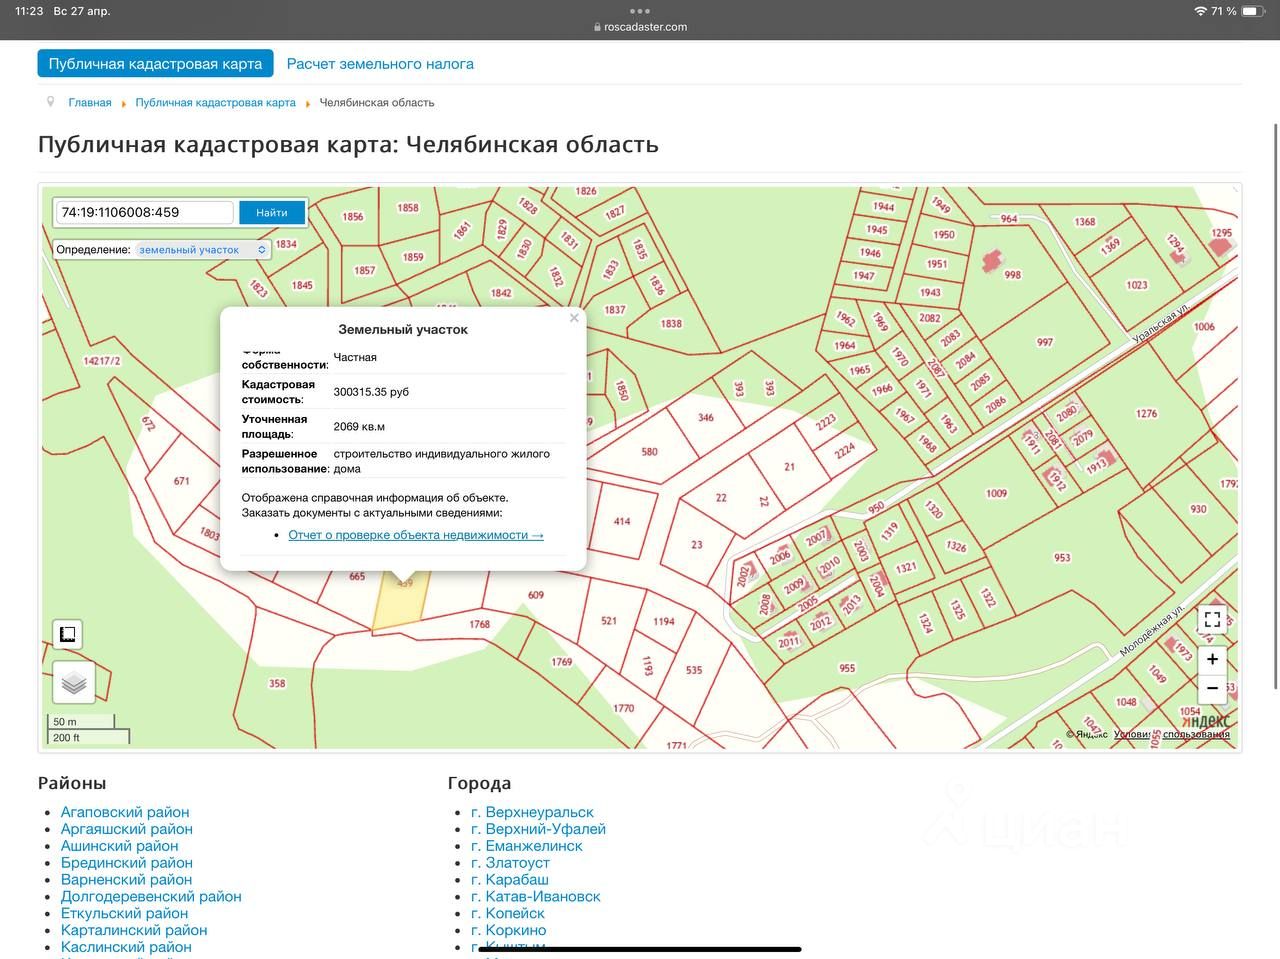Open the Определение object type dropdown
This screenshot has width=1280, height=959.
(x=202, y=250)
